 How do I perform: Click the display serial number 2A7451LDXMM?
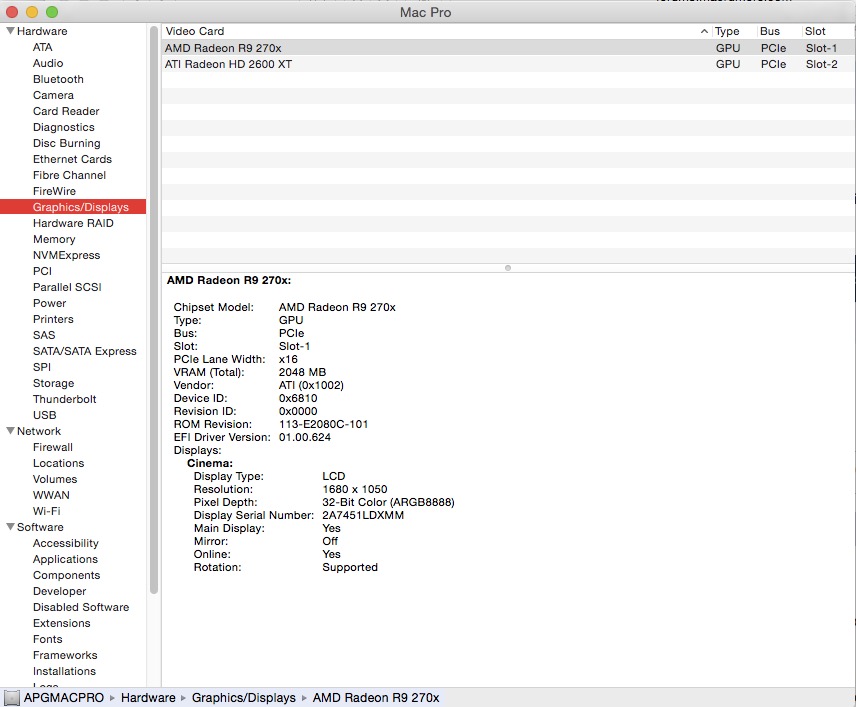click(x=362, y=515)
